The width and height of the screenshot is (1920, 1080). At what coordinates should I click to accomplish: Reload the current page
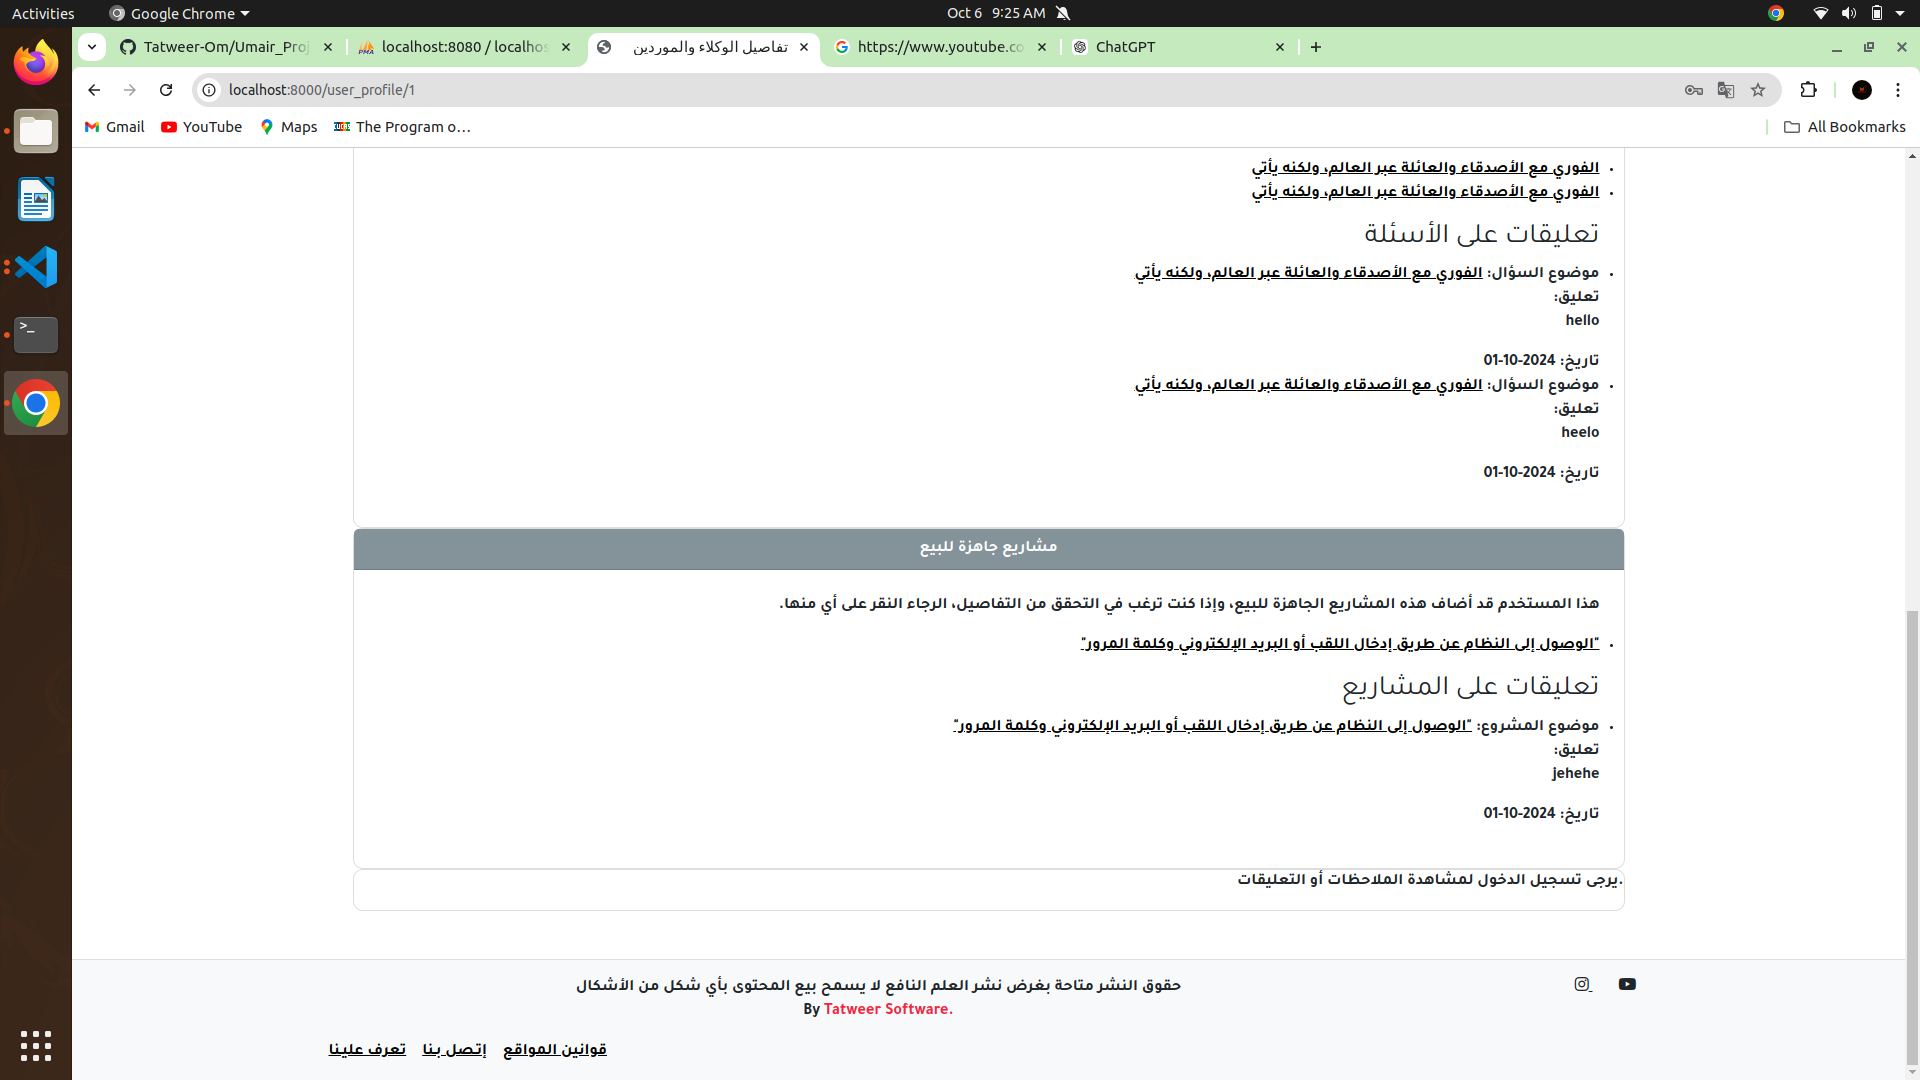pos(165,90)
